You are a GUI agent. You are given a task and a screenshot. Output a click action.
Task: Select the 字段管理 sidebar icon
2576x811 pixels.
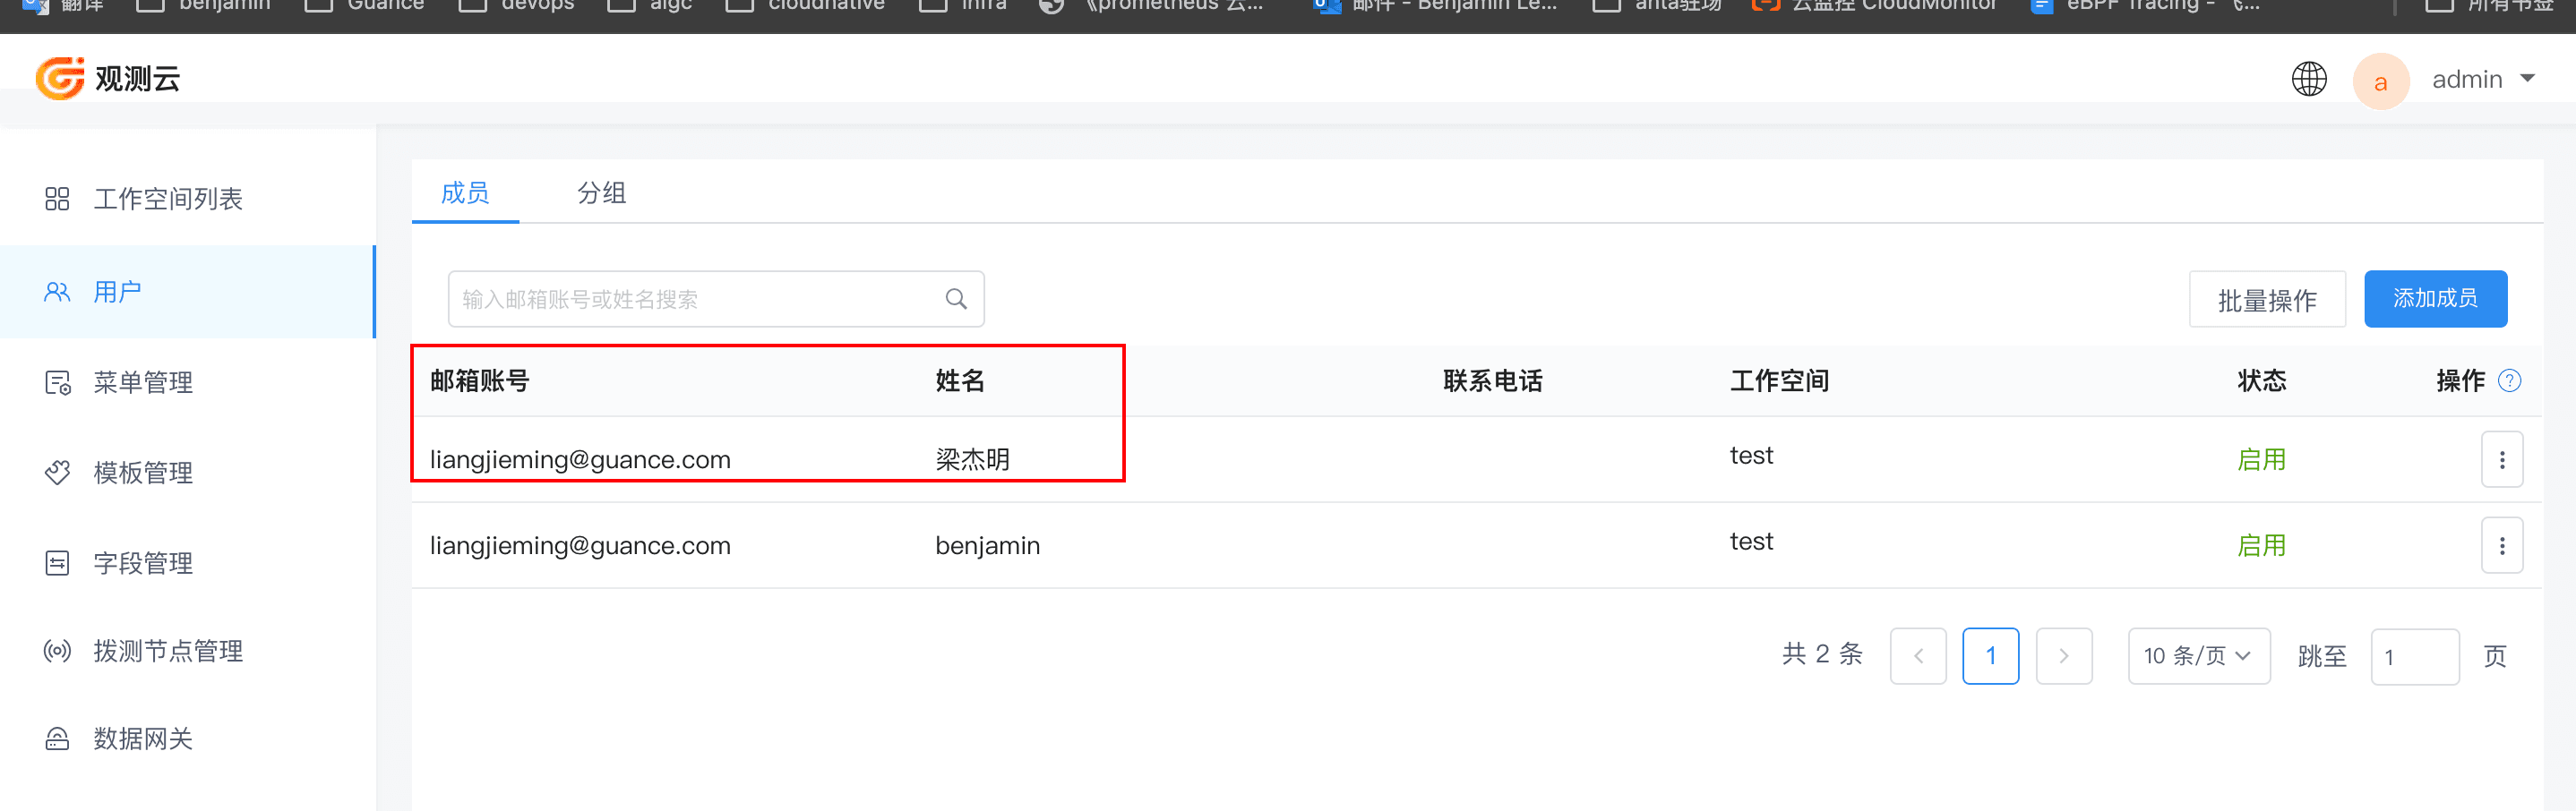pos(57,562)
